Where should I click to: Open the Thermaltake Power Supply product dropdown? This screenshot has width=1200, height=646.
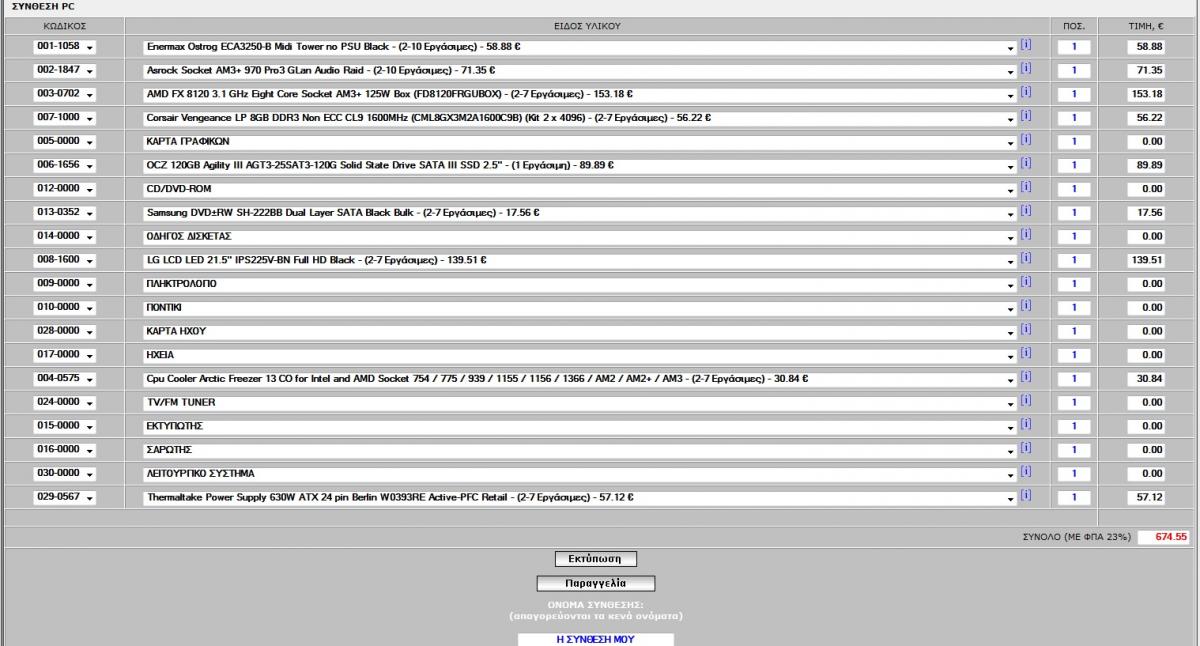[x=580, y=497]
